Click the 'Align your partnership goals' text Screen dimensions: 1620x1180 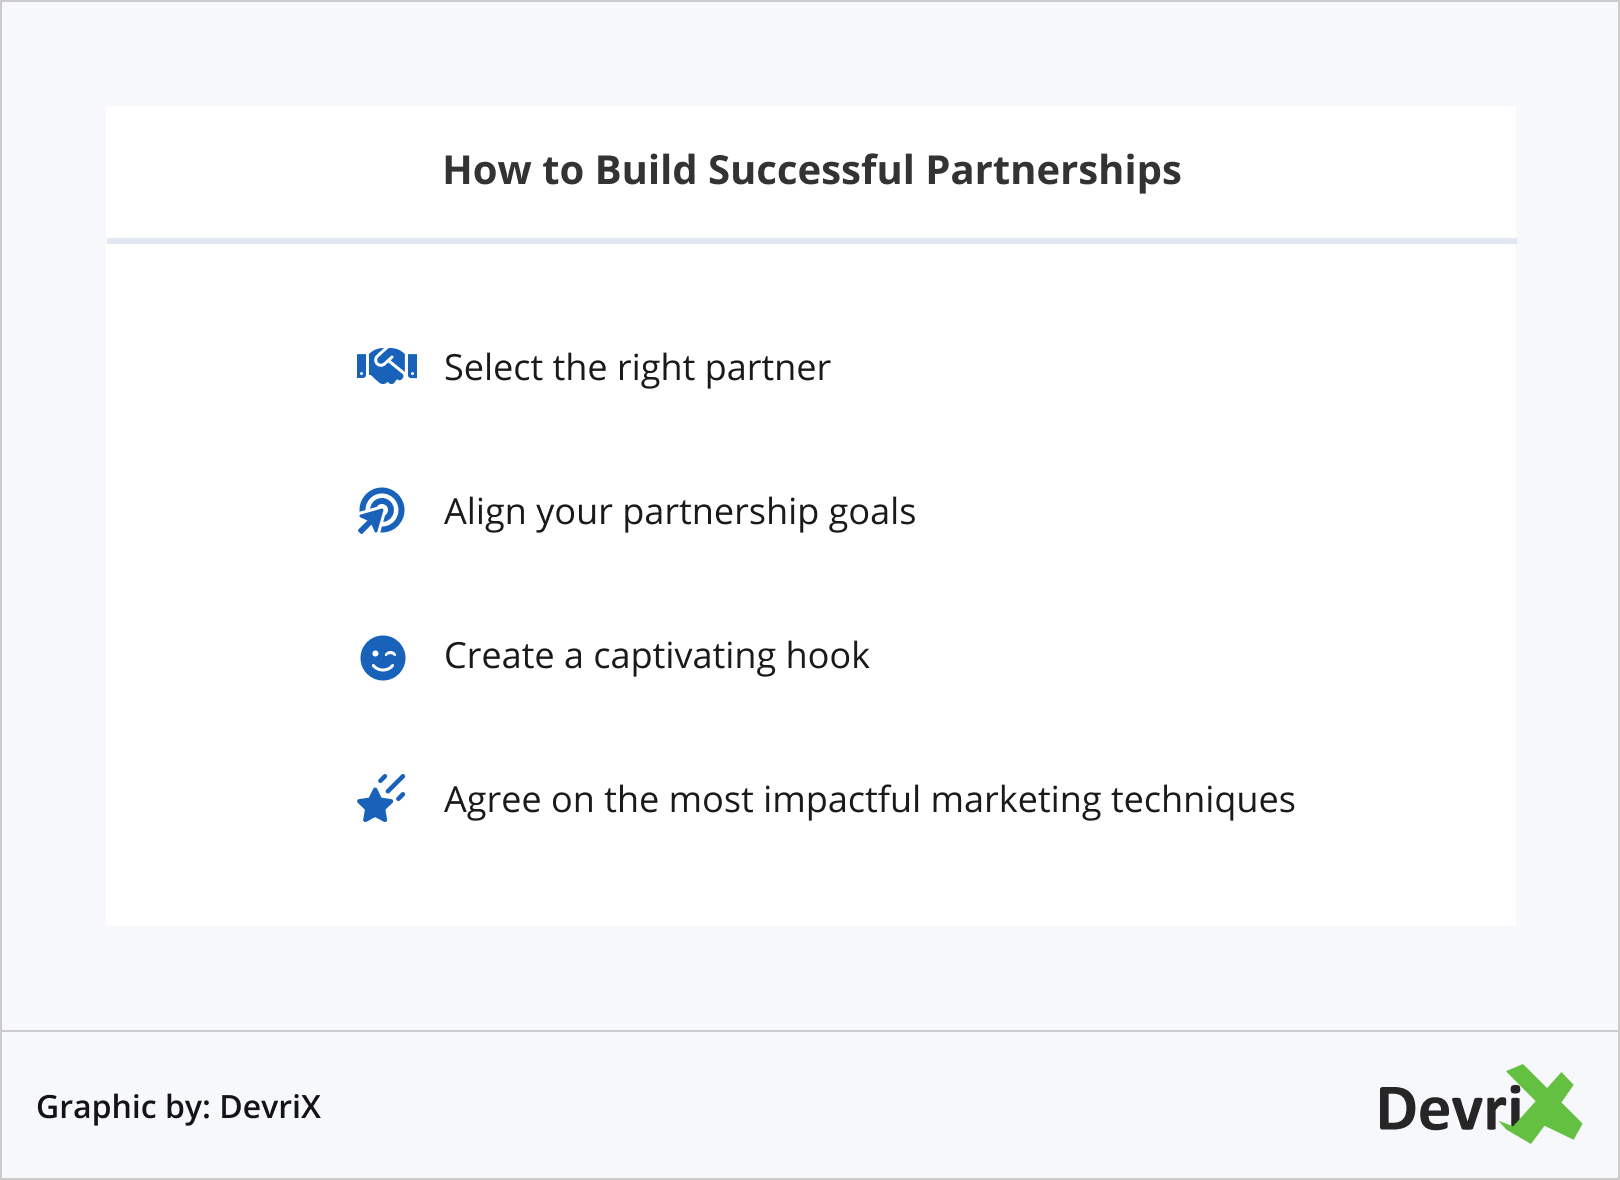click(679, 512)
